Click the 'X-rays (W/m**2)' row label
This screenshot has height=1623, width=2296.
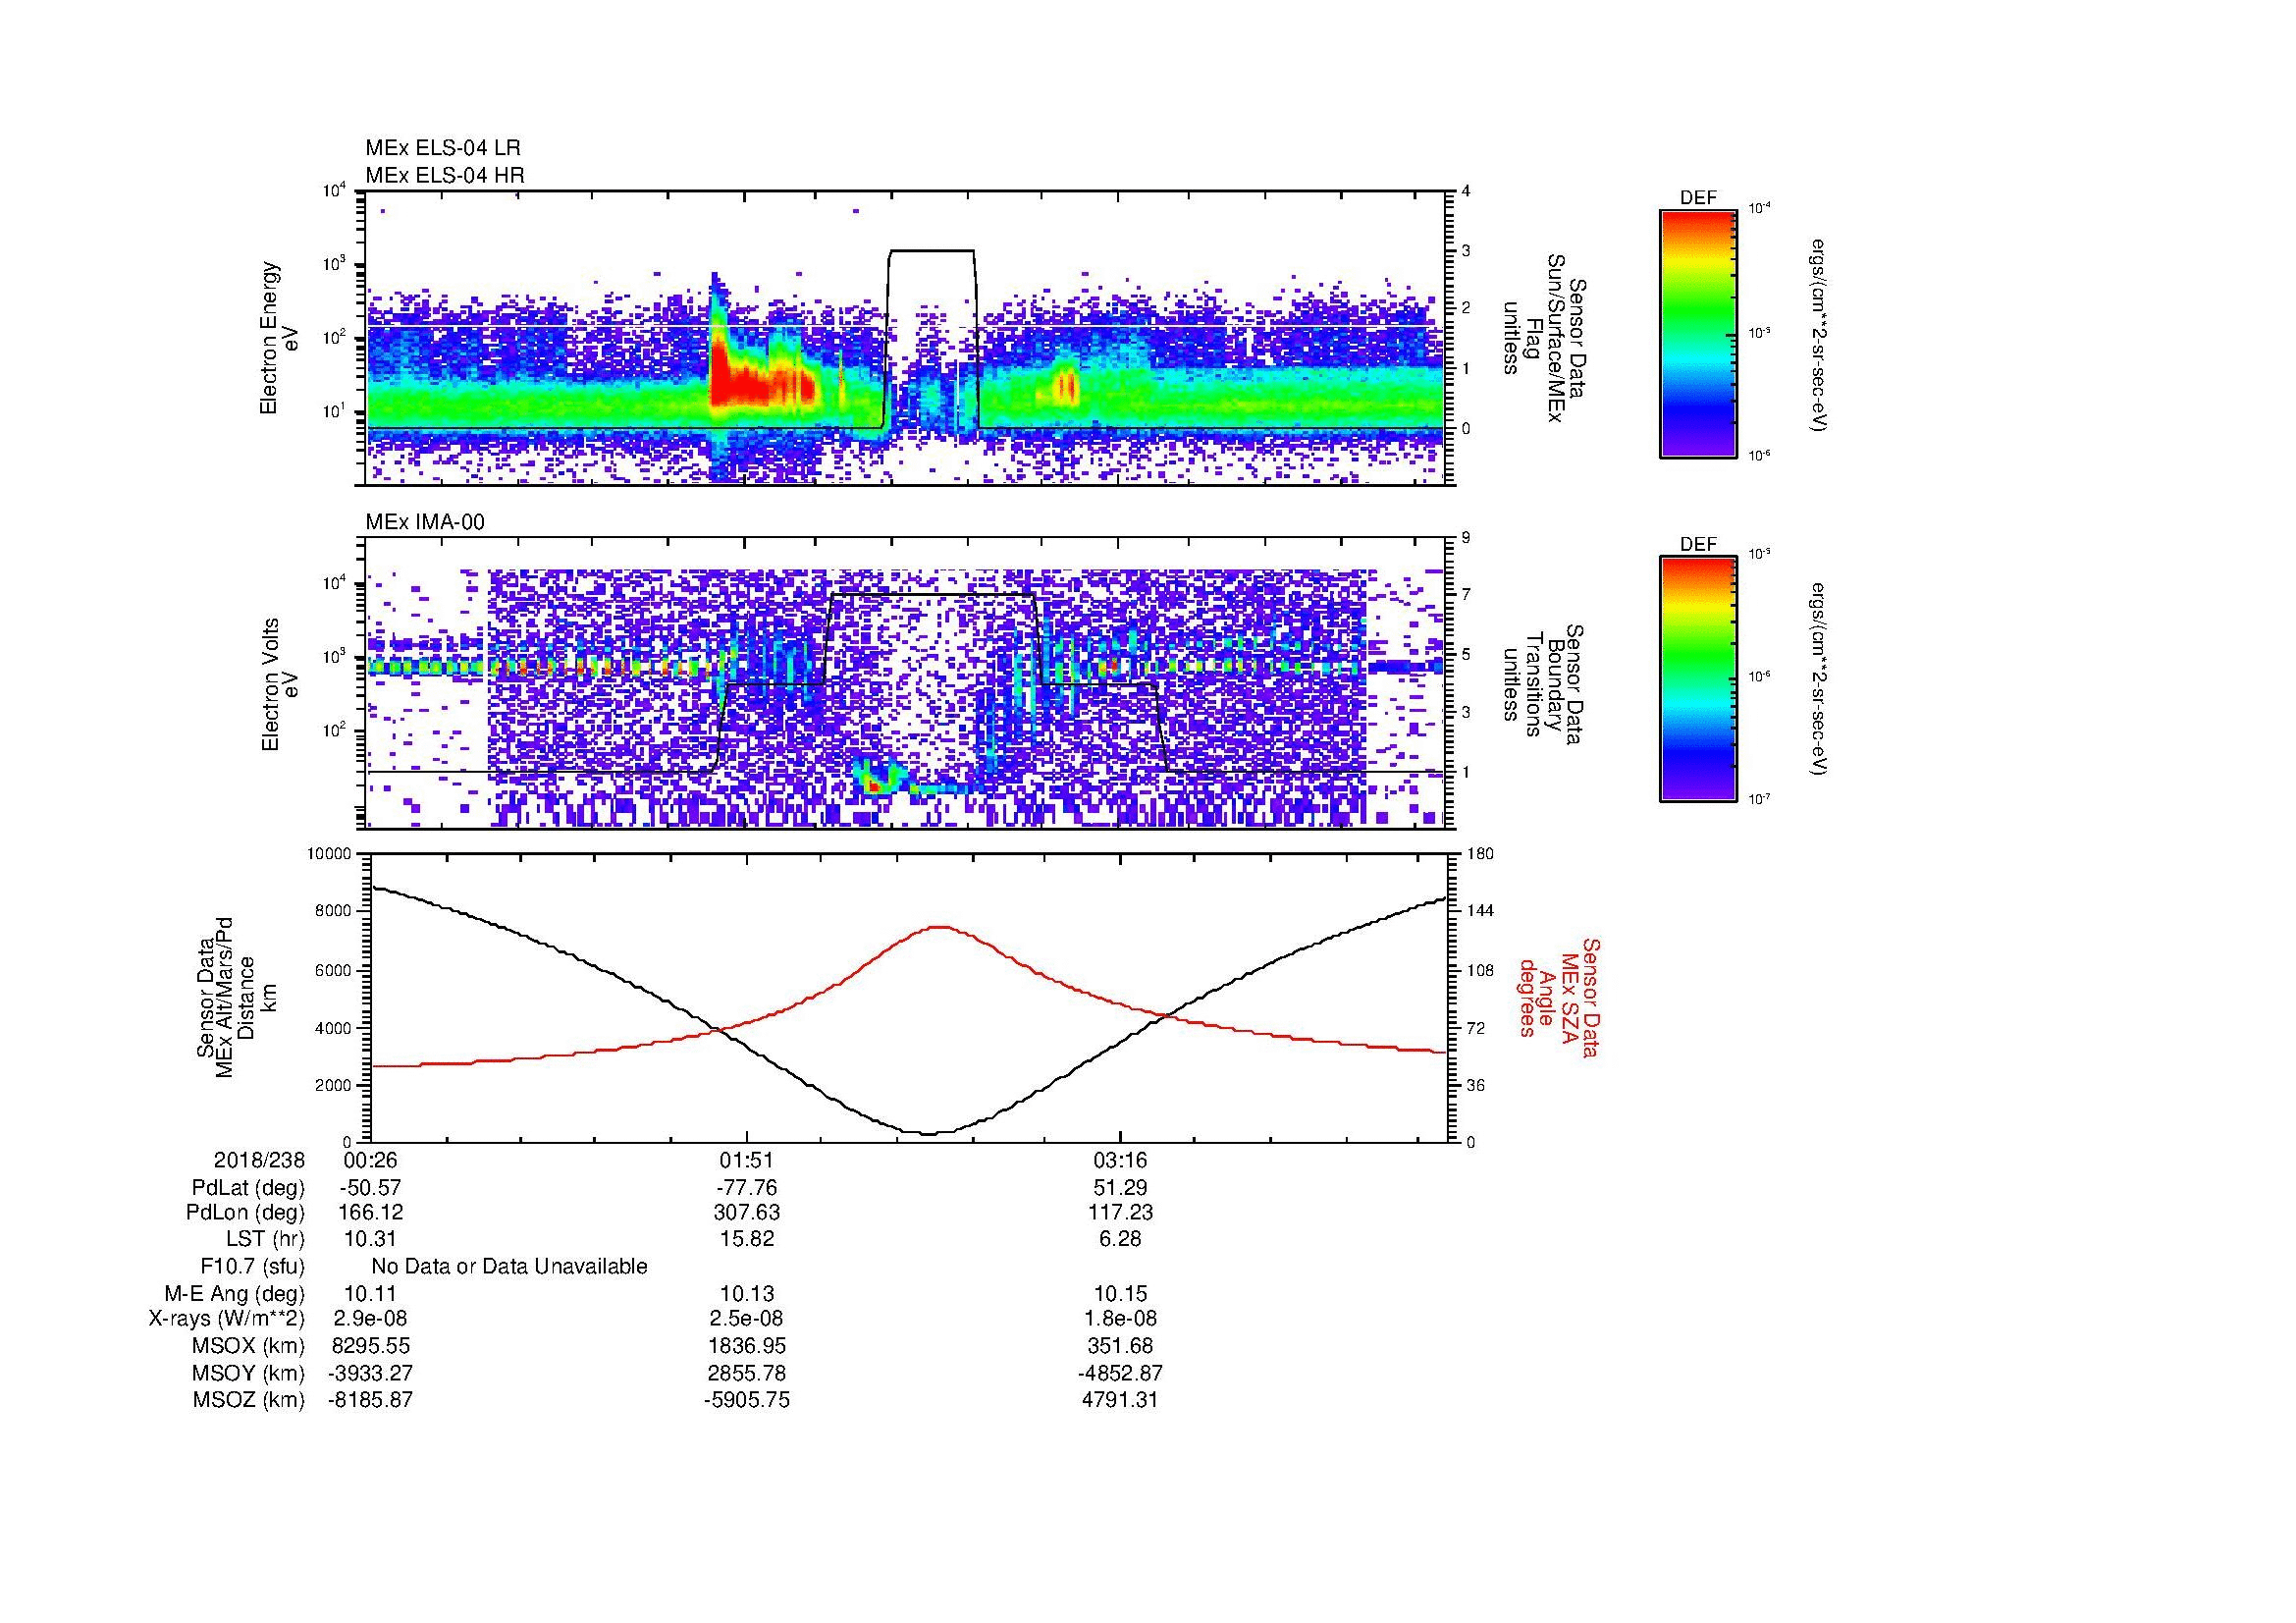click(226, 1319)
